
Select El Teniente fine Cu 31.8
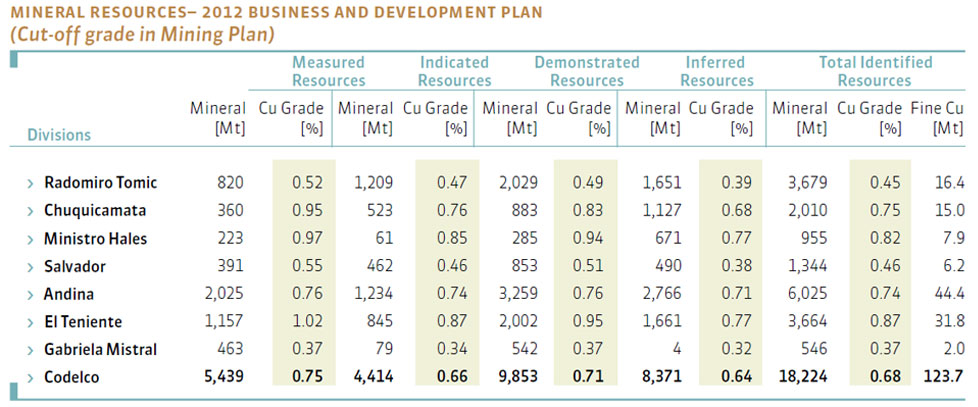951,322
